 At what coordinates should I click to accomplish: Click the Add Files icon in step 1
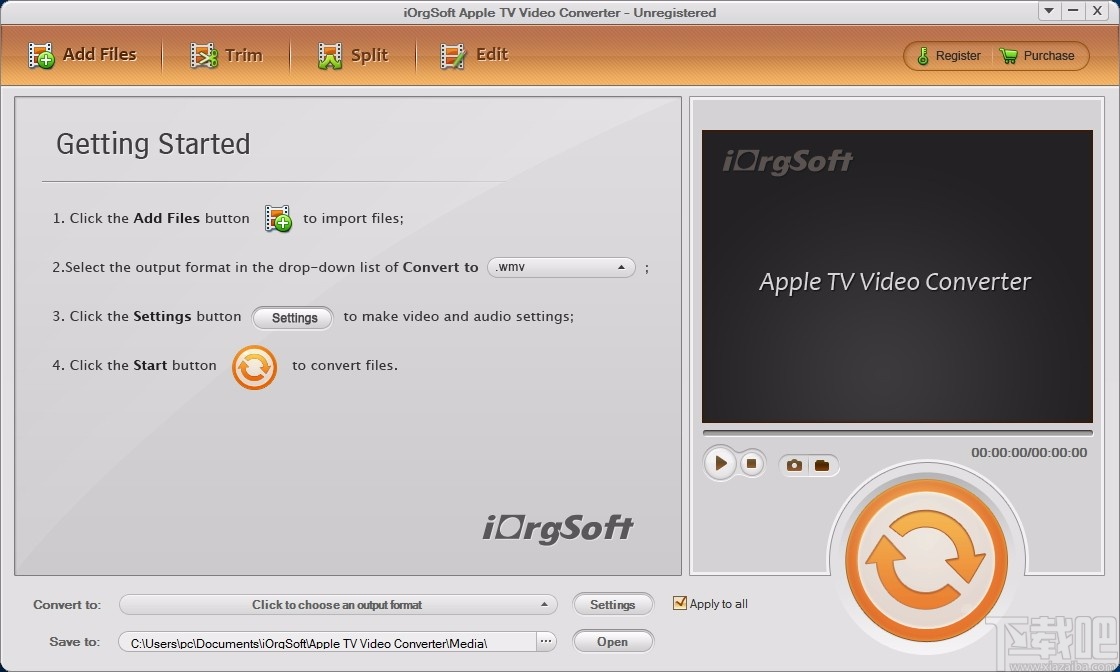(277, 218)
